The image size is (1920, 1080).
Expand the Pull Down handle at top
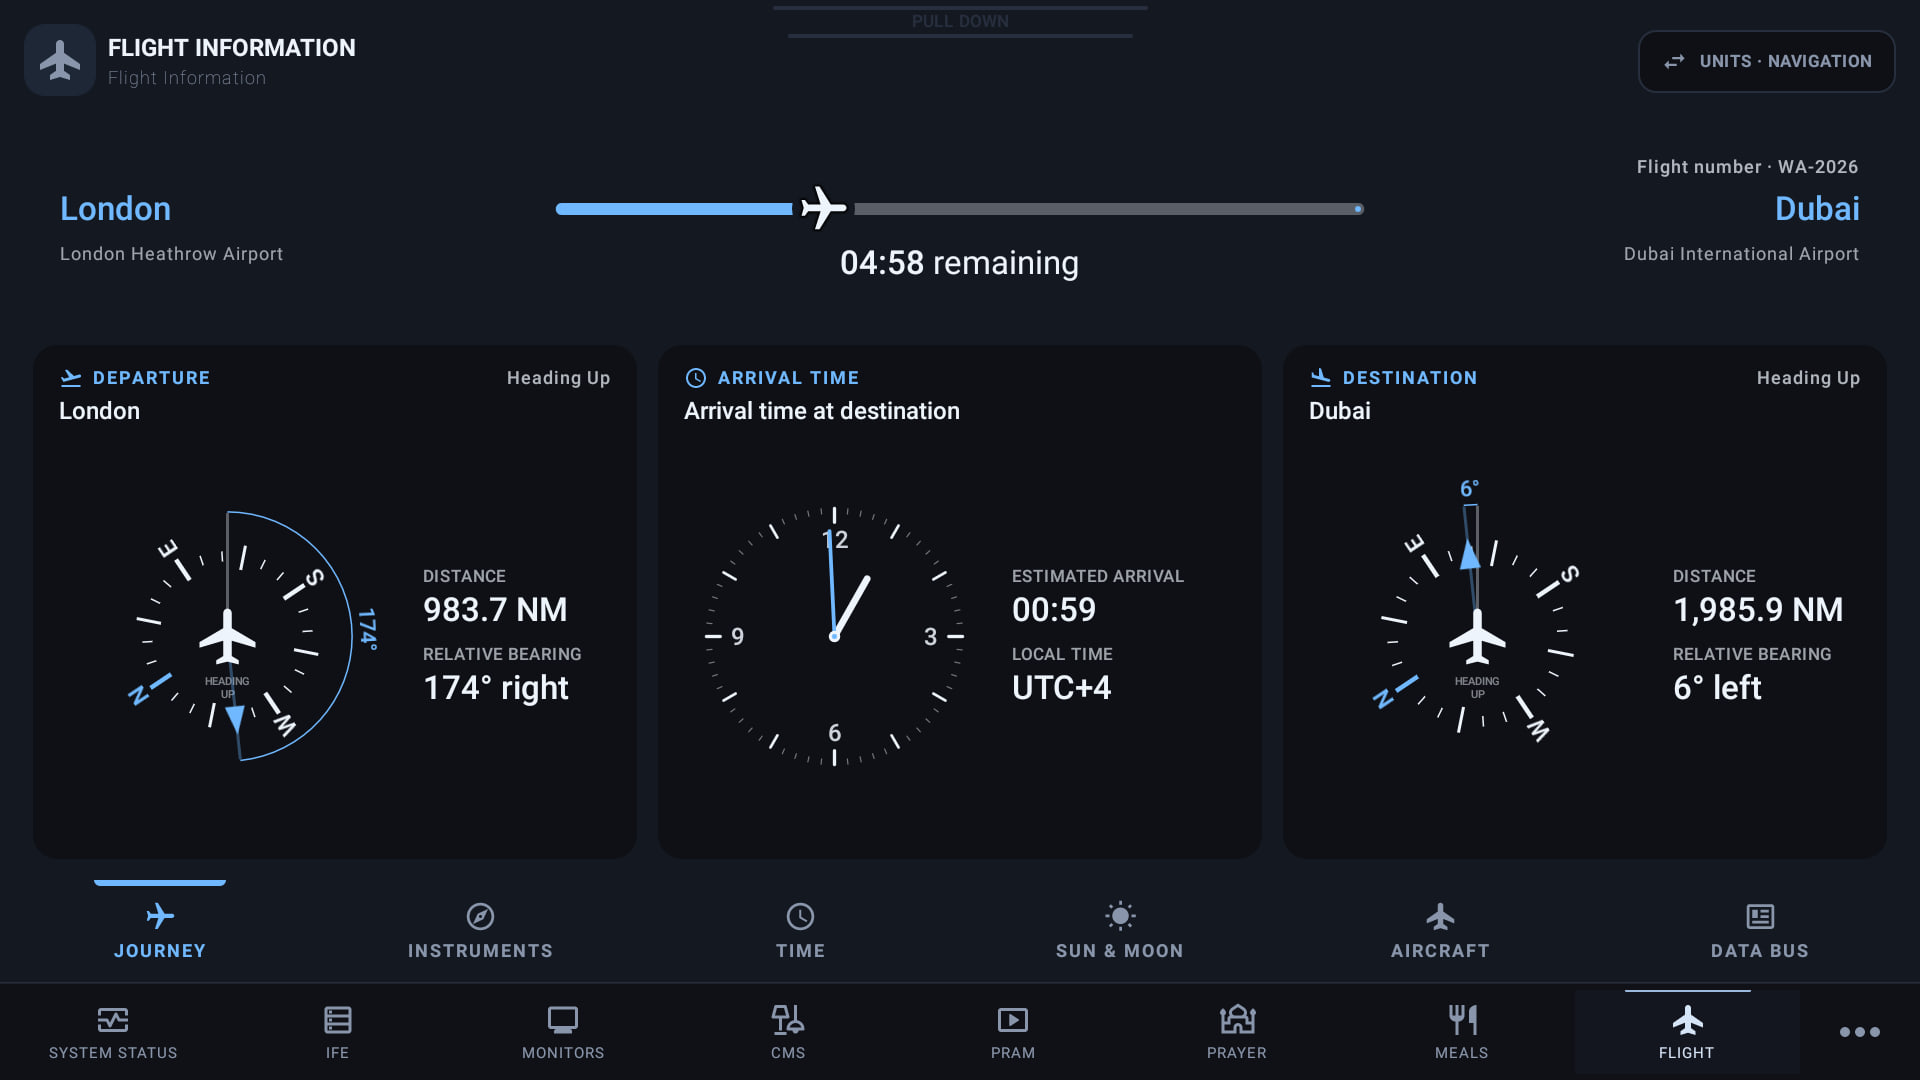coord(960,21)
